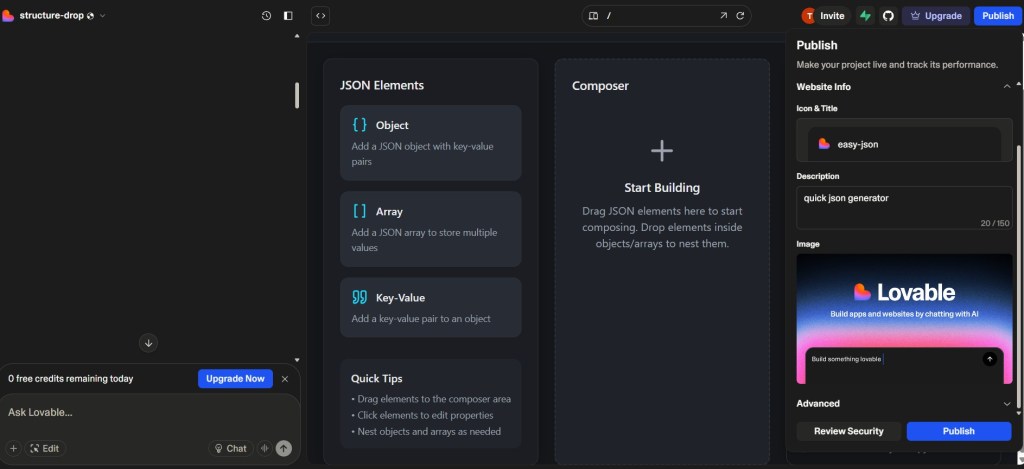Click '0 free credits remaining today' text
Viewport: 1024px width, 469px height.
point(71,379)
